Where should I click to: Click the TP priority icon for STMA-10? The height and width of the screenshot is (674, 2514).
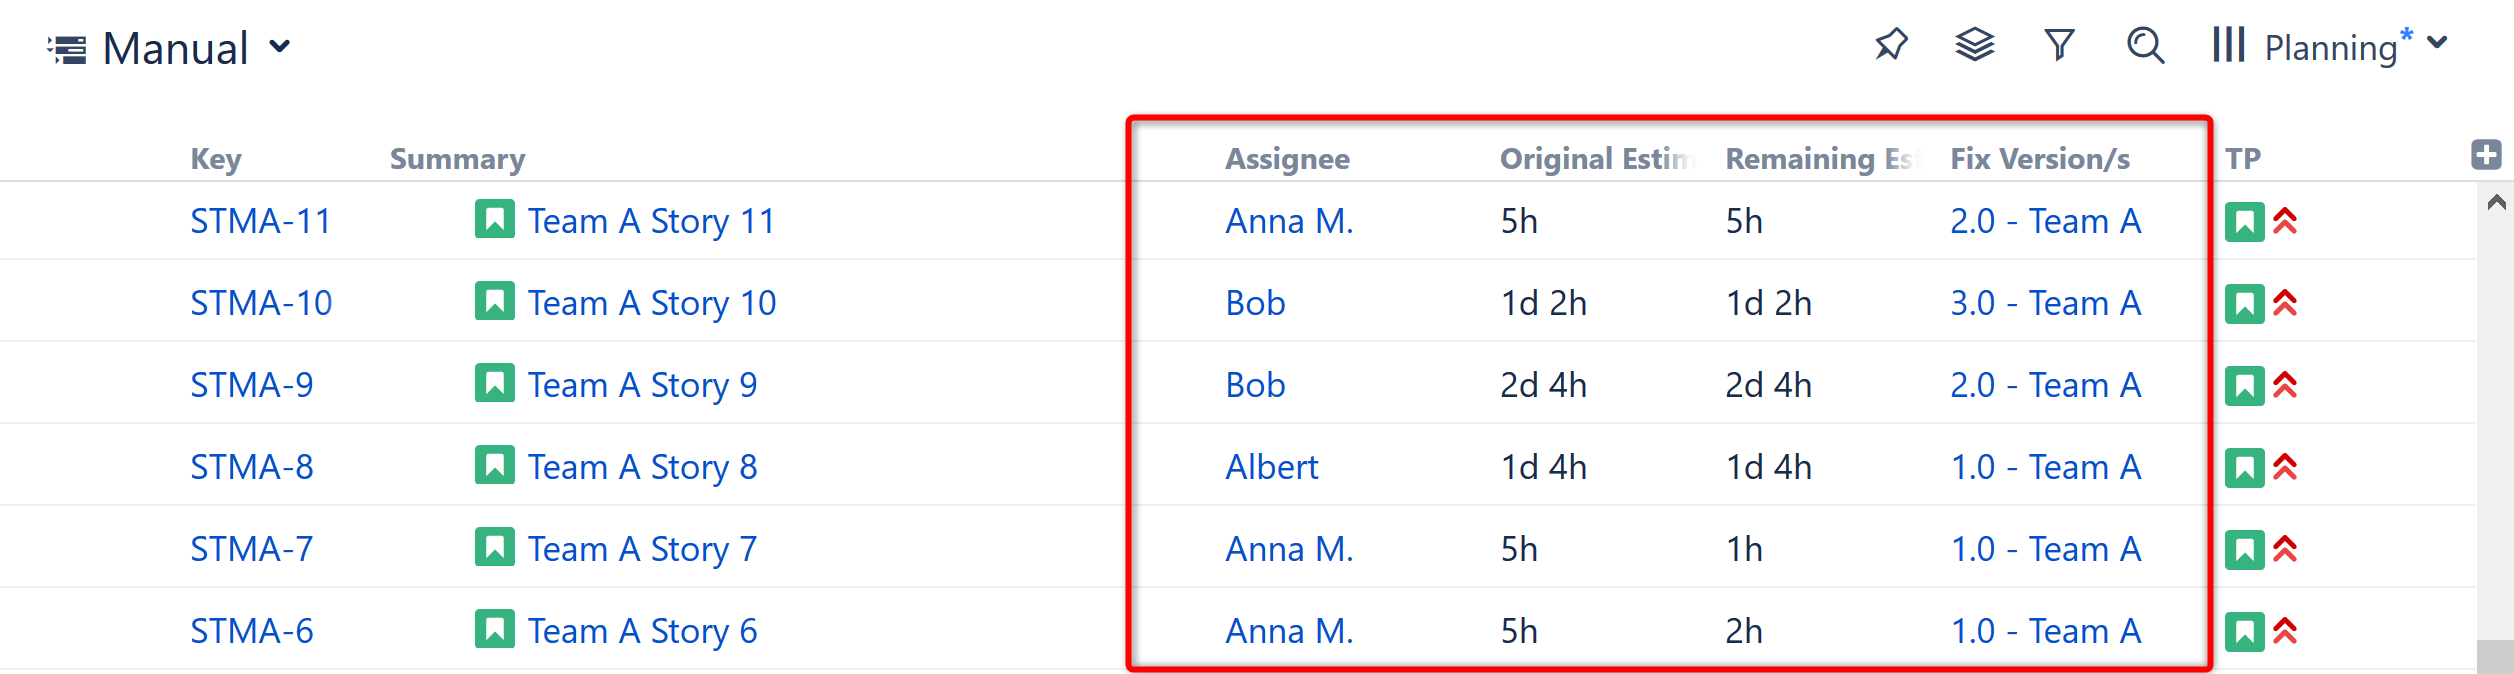click(x=2285, y=303)
